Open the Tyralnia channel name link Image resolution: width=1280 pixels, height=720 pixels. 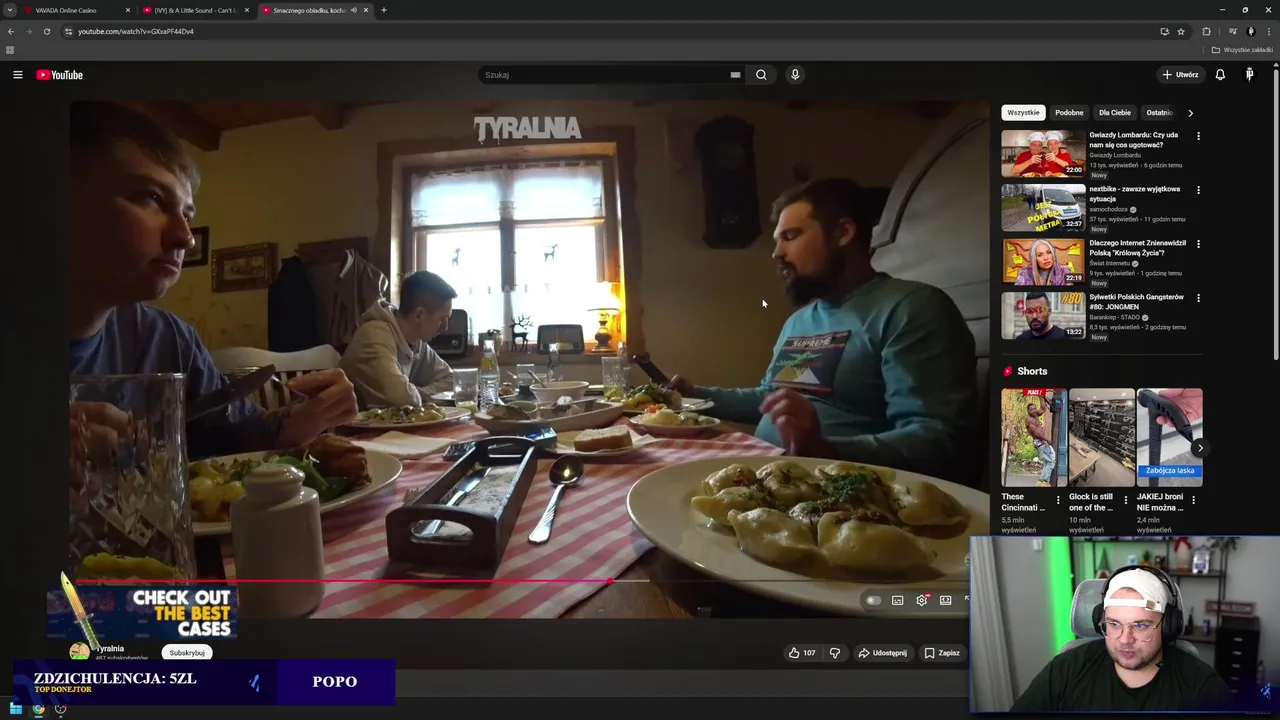click(x=110, y=649)
